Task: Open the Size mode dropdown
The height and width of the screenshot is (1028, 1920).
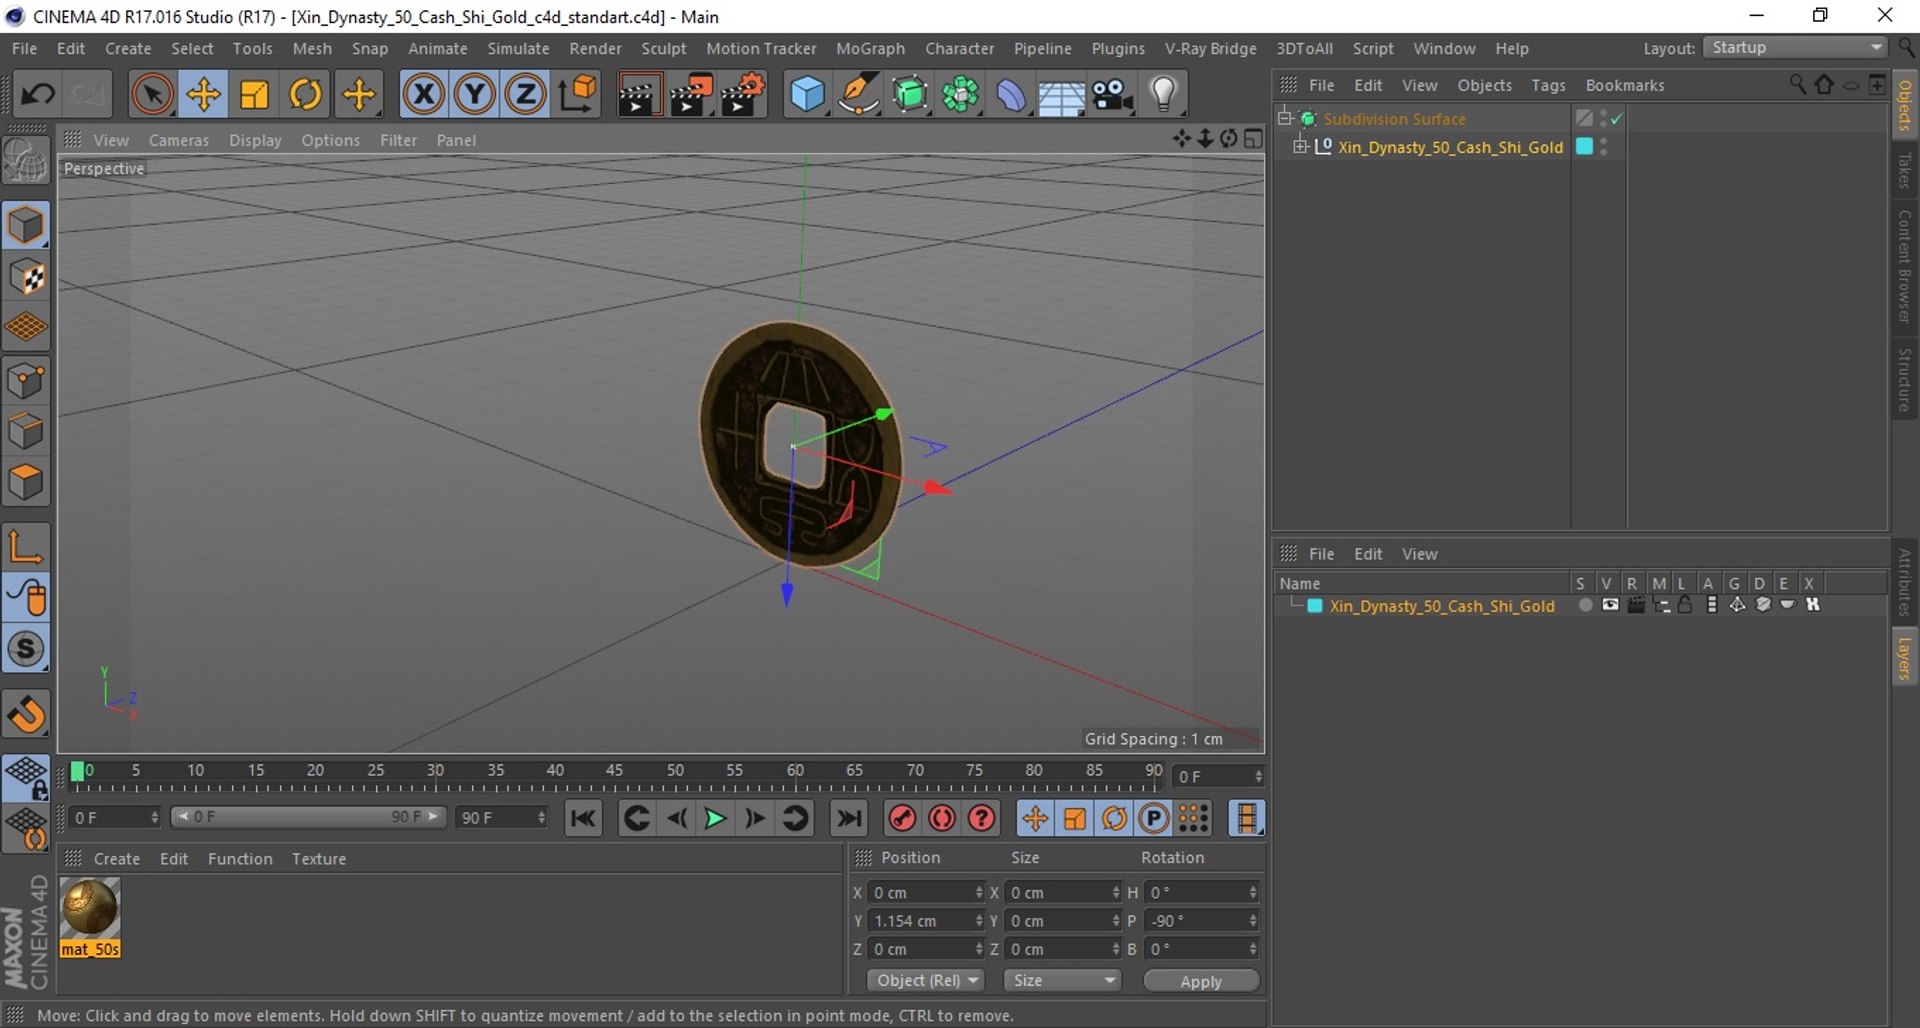Action: coord(1061,980)
